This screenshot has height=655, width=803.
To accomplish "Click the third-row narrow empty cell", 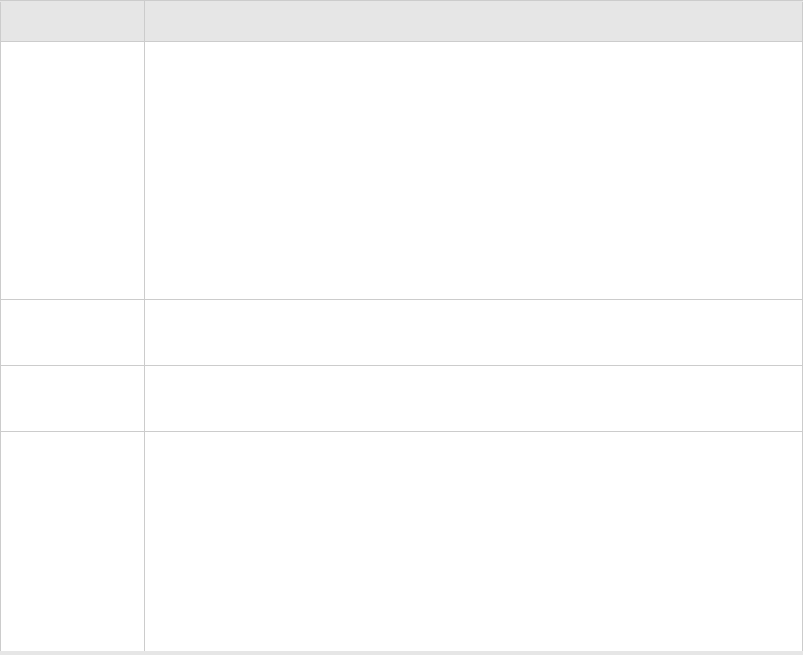I will (72, 398).
